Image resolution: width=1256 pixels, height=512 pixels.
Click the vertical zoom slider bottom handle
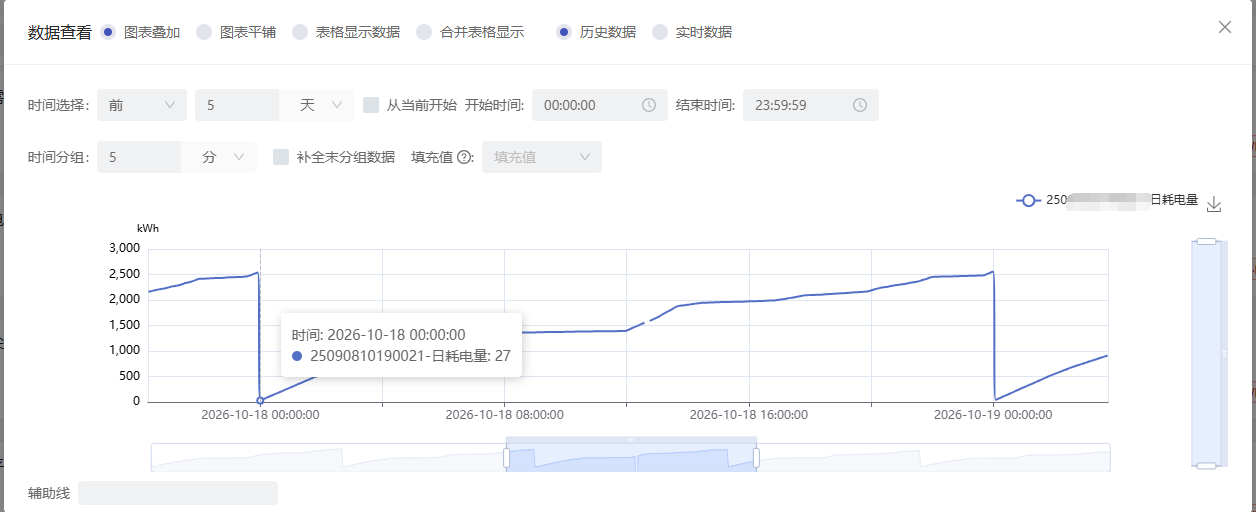point(1207,465)
